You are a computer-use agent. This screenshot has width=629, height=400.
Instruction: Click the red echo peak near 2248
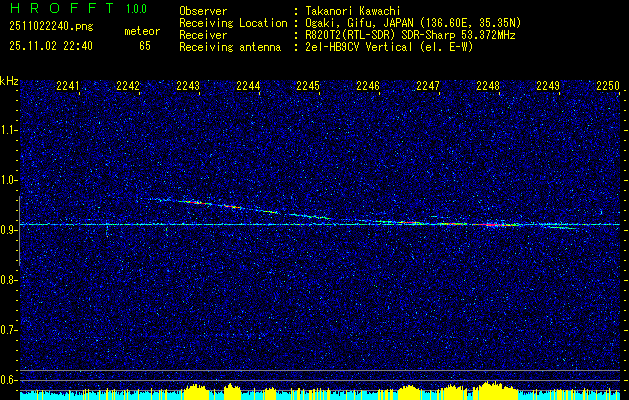(x=493, y=225)
